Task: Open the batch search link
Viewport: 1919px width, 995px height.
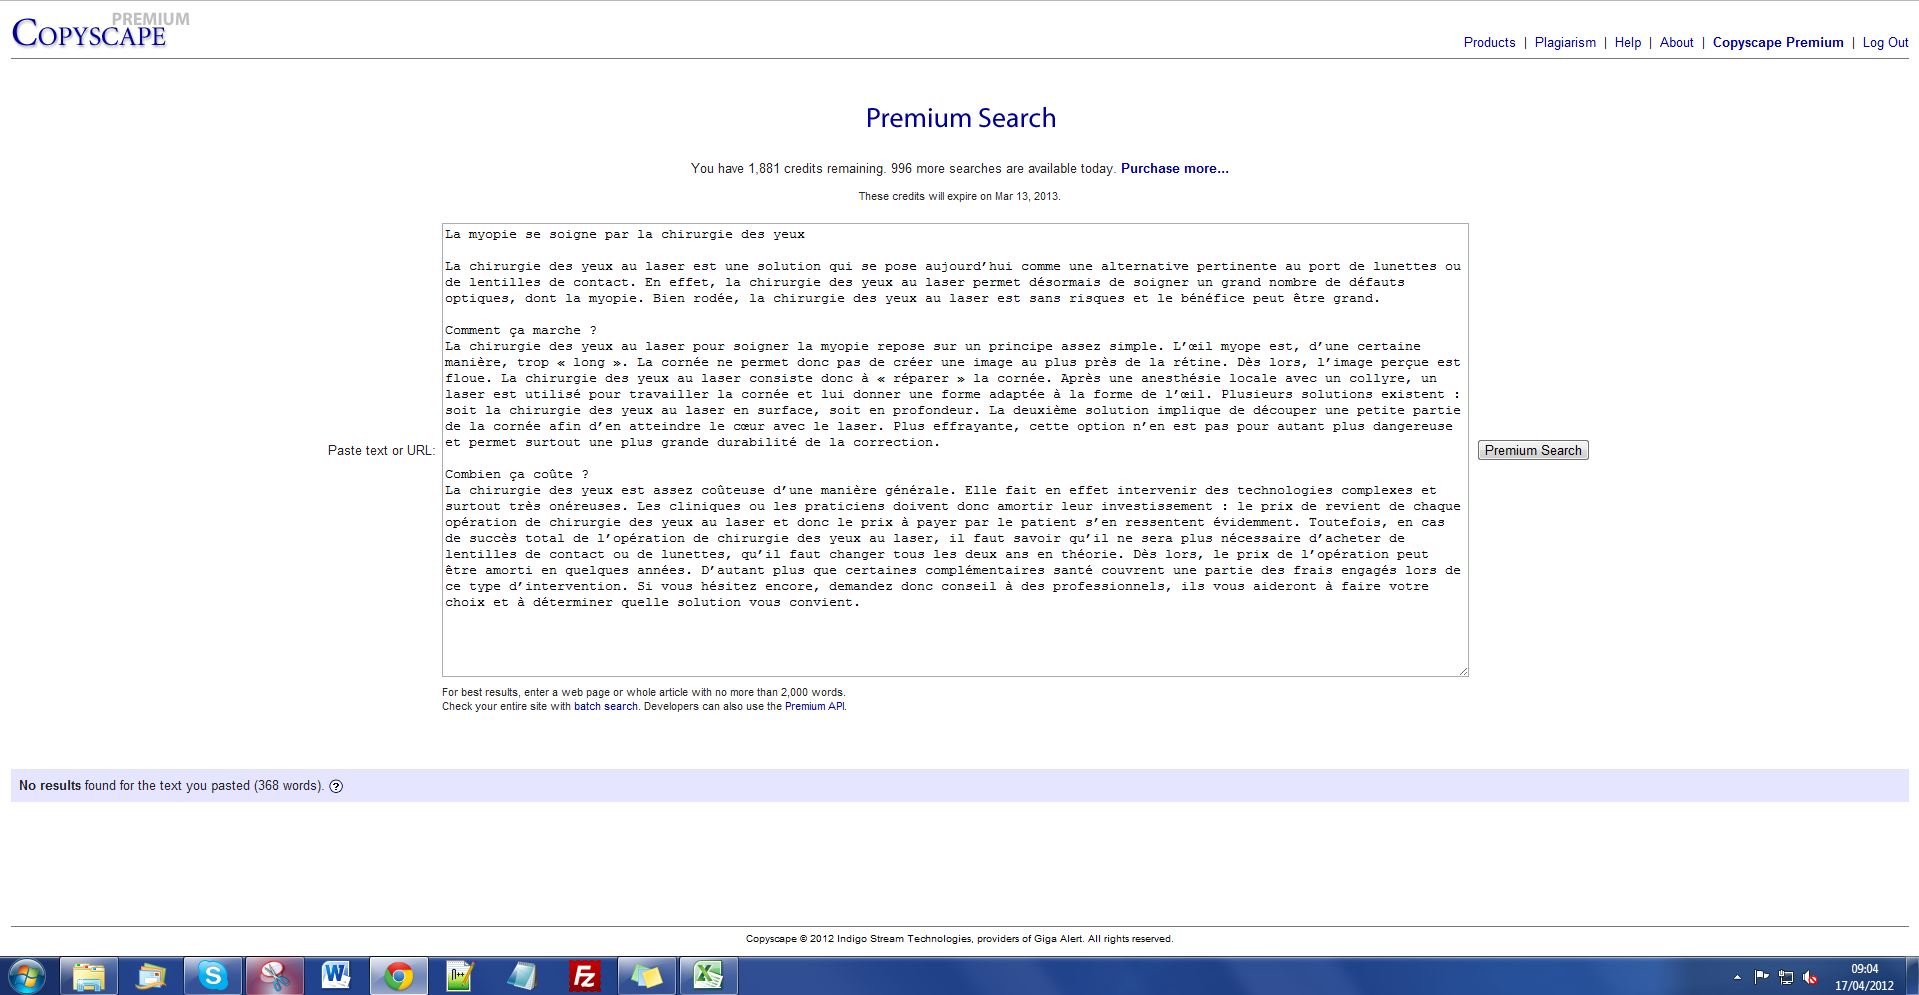Action: click(605, 706)
